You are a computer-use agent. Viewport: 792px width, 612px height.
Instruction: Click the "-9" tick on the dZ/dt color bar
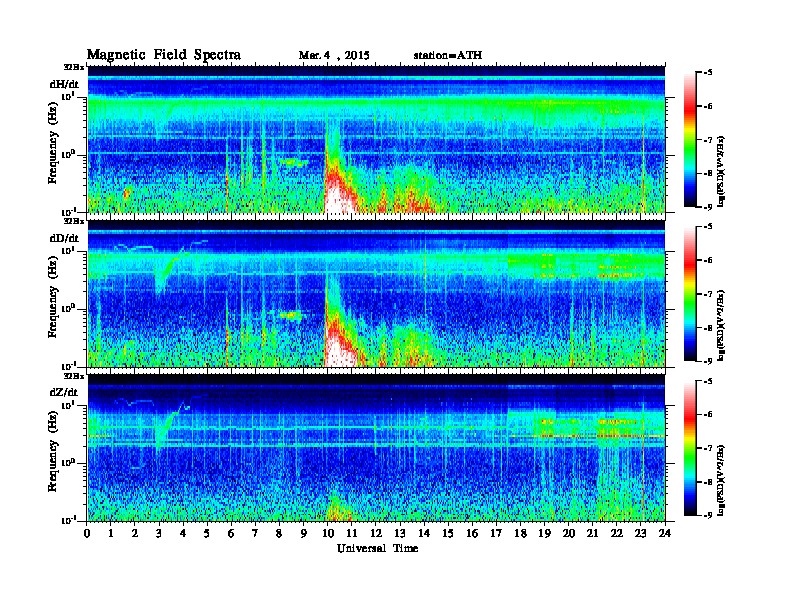pyautogui.click(x=707, y=515)
